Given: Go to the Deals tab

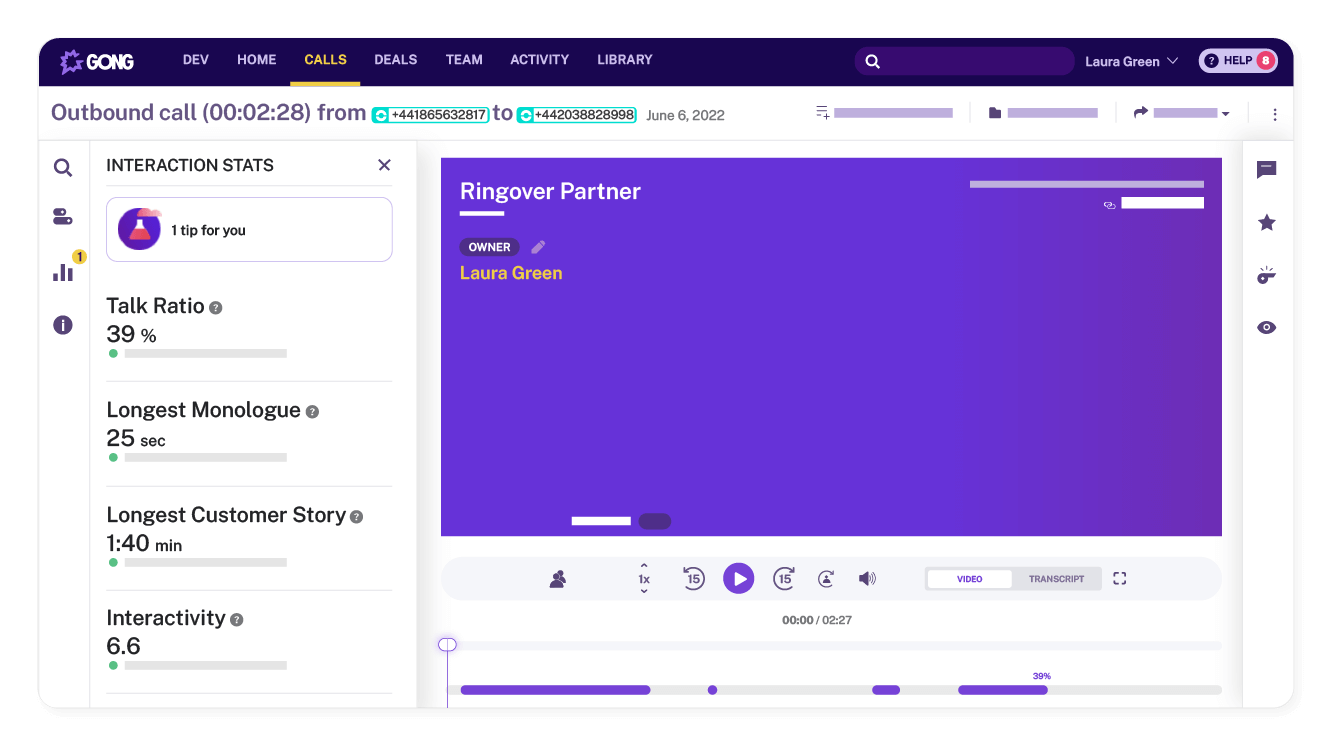Looking at the screenshot, I should point(395,60).
